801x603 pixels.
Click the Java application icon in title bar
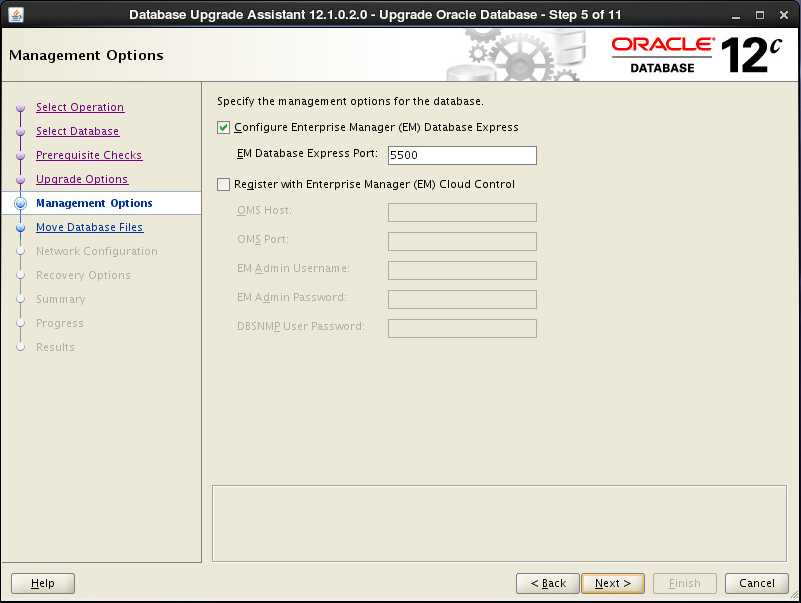click(x=15, y=14)
